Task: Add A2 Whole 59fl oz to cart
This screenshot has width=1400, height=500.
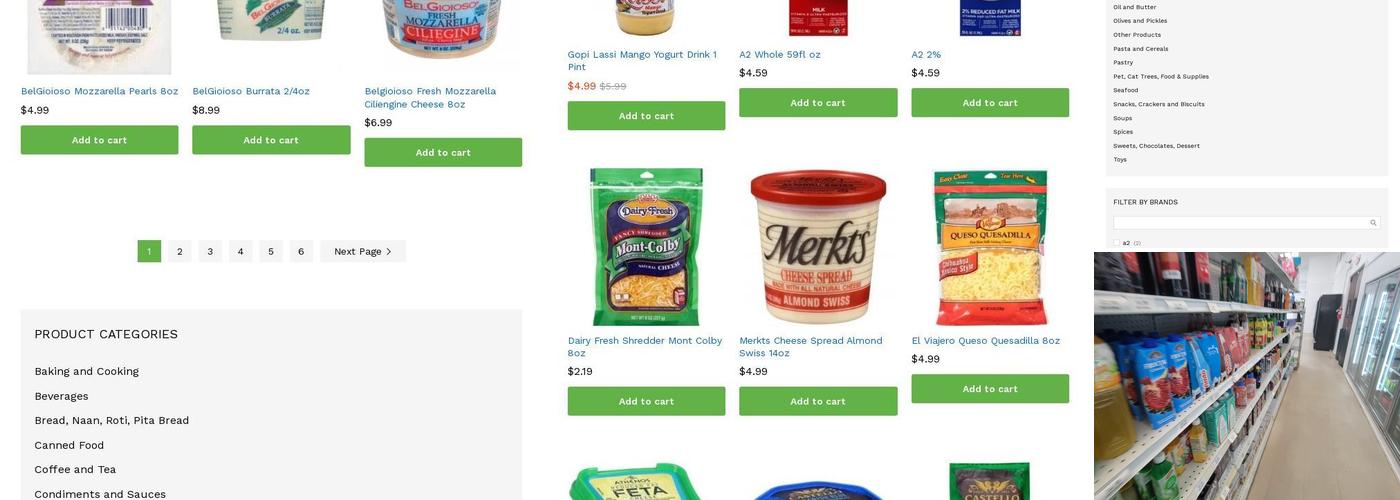Action: click(x=818, y=103)
